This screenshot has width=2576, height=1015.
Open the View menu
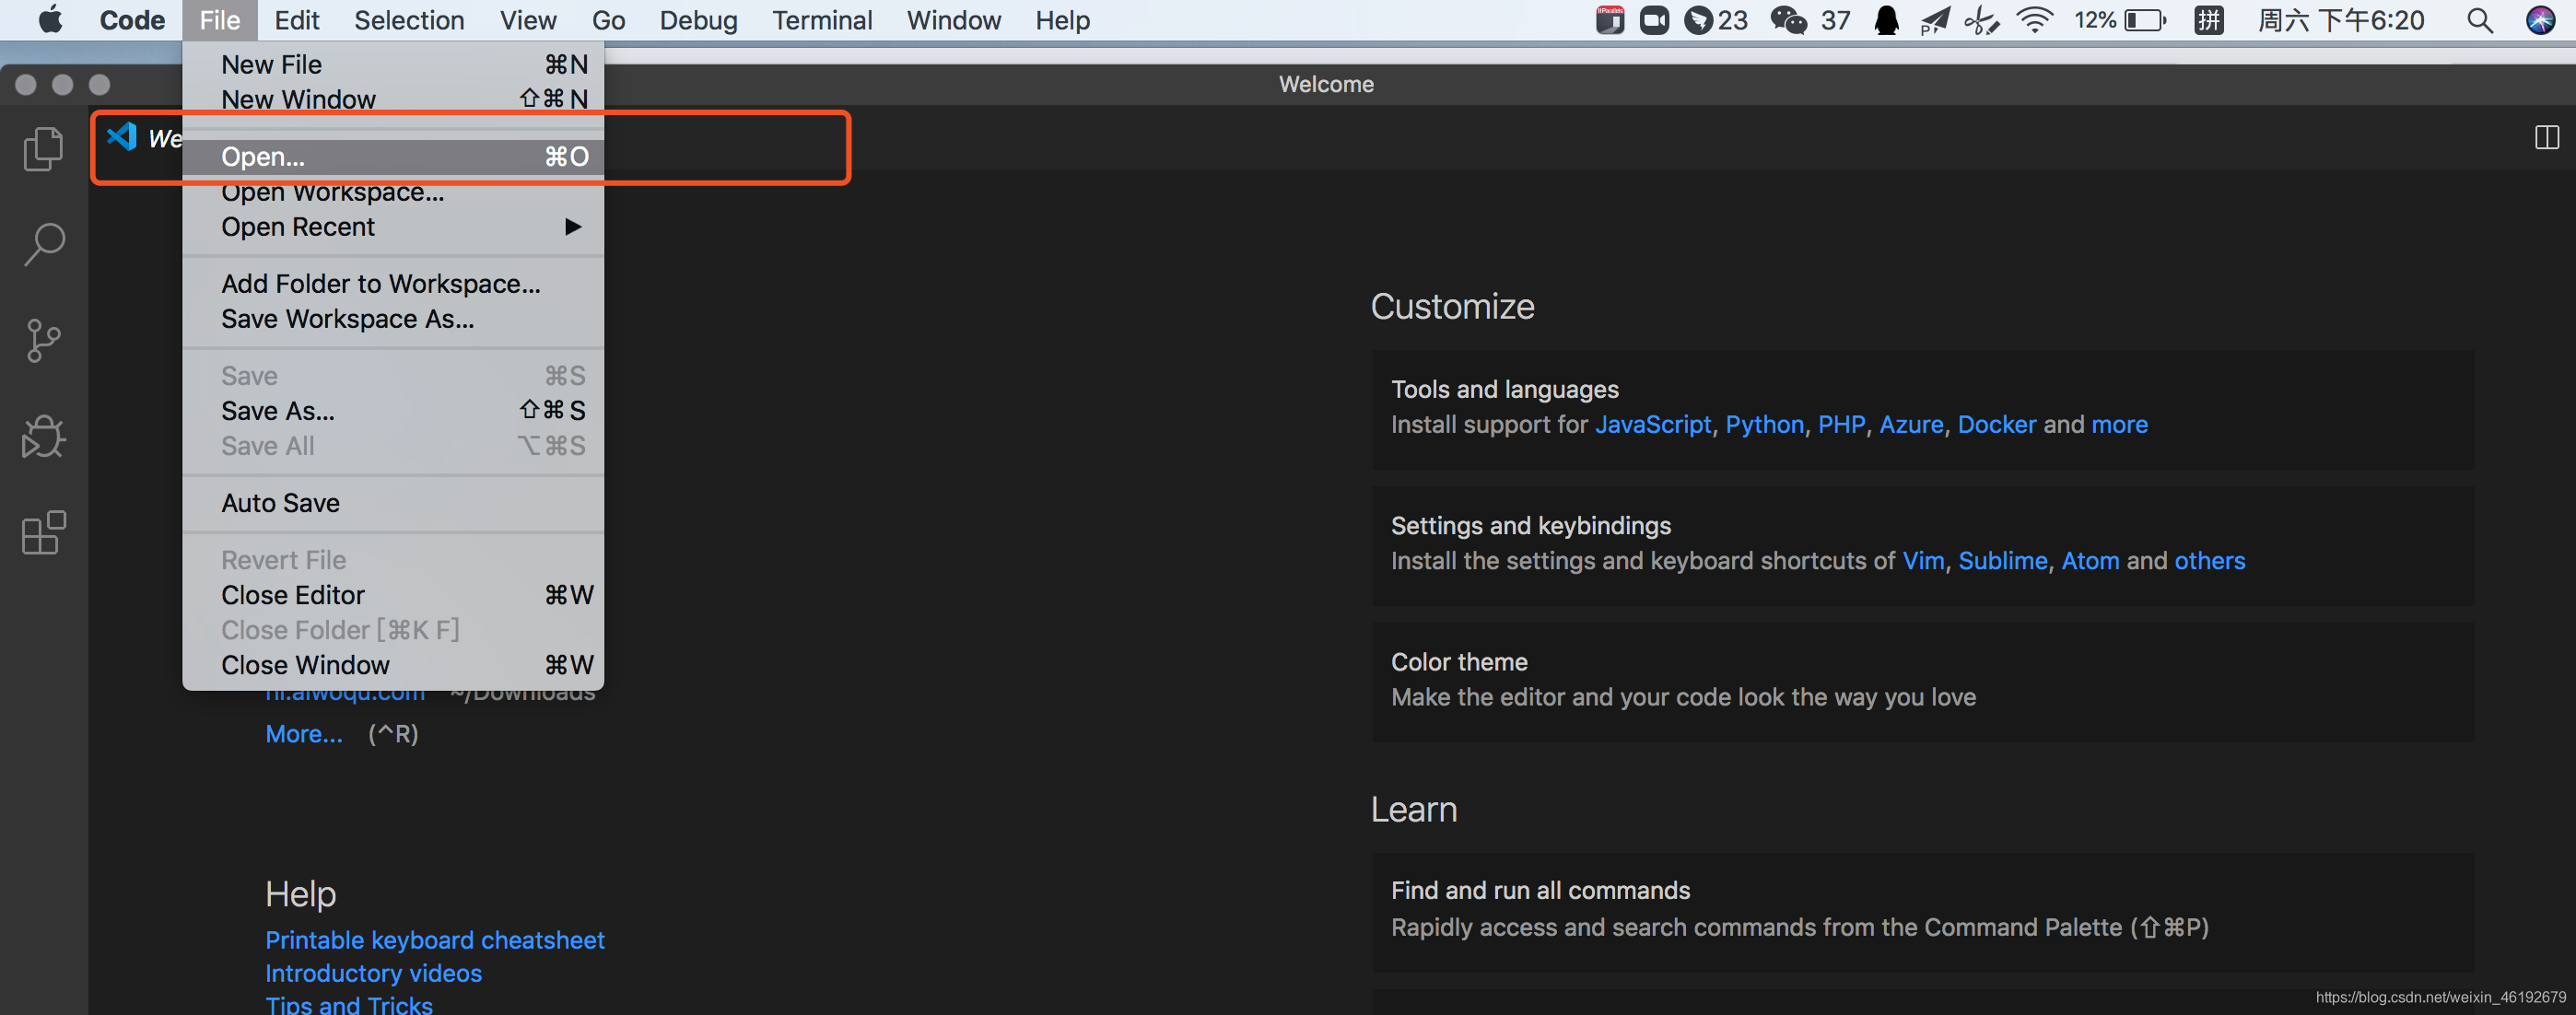coord(528,20)
